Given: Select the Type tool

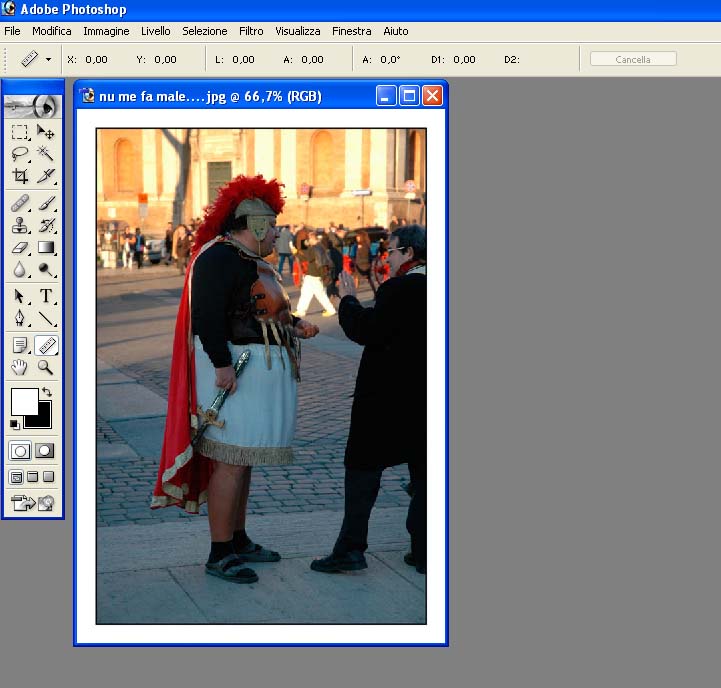Looking at the screenshot, I should click(46, 296).
